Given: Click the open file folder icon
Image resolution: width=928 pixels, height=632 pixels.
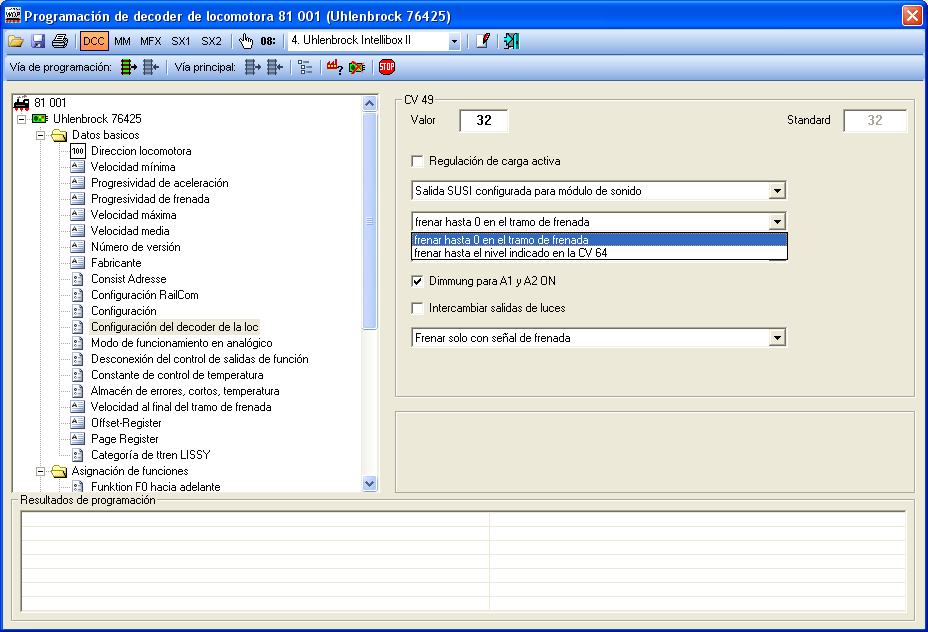Looking at the screenshot, I should pyautogui.click(x=15, y=41).
